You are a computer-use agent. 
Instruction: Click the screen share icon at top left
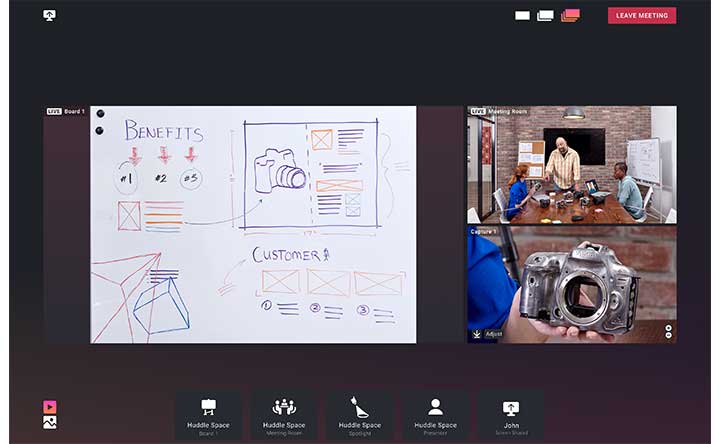click(x=50, y=16)
